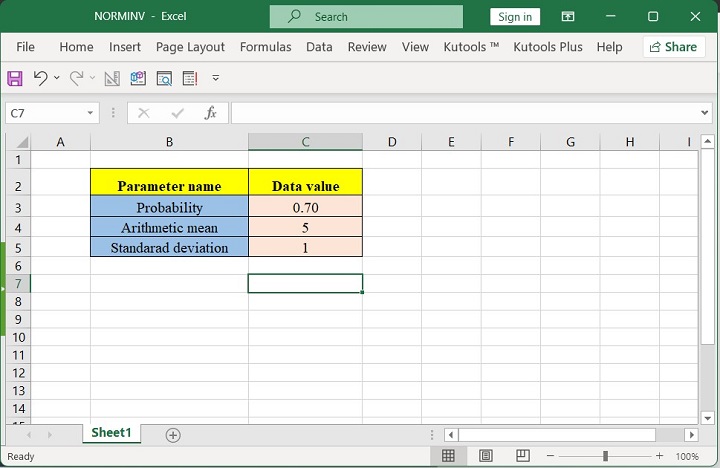Click into the Name Box showing C7

pyautogui.click(x=45, y=113)
